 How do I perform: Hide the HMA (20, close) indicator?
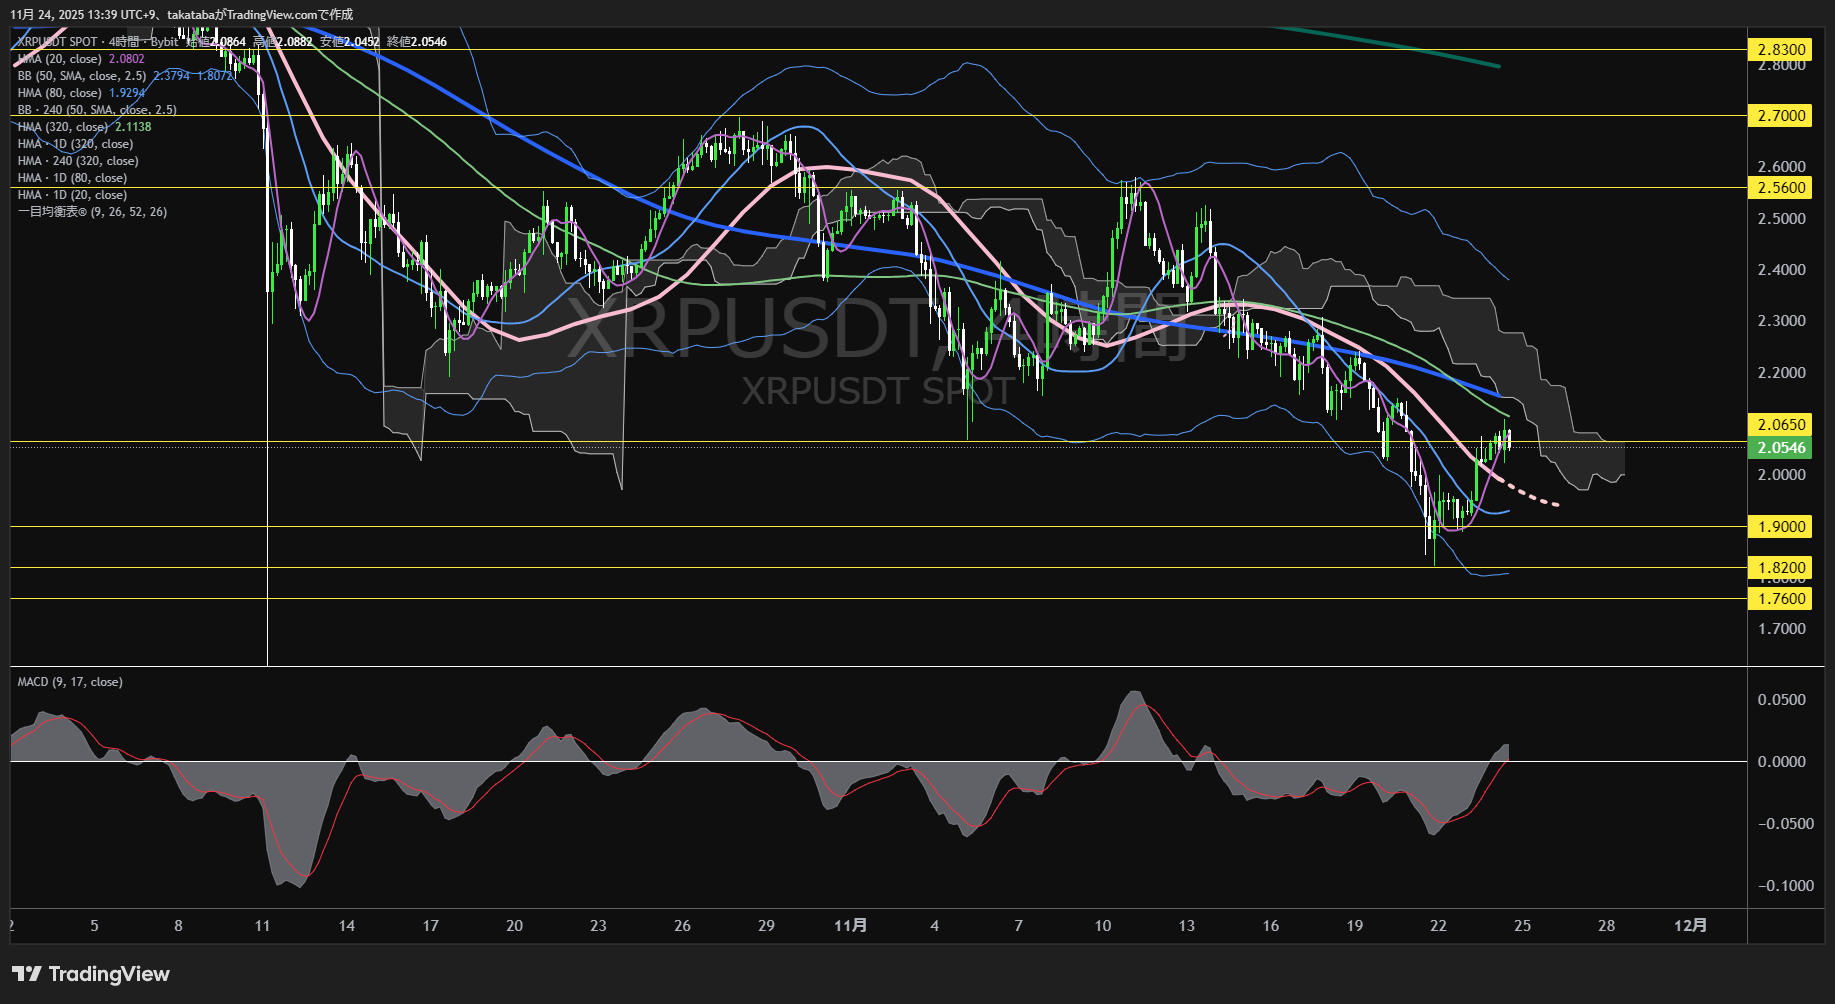click(x=60, y=58)
